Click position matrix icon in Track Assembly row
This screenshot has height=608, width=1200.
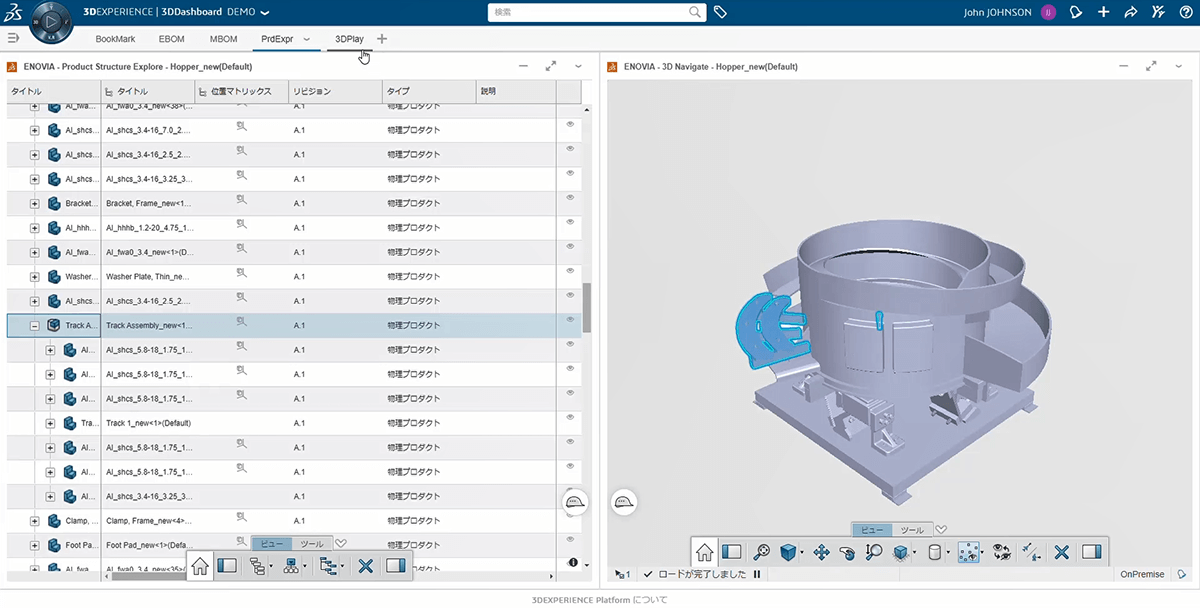pos(240,322)
